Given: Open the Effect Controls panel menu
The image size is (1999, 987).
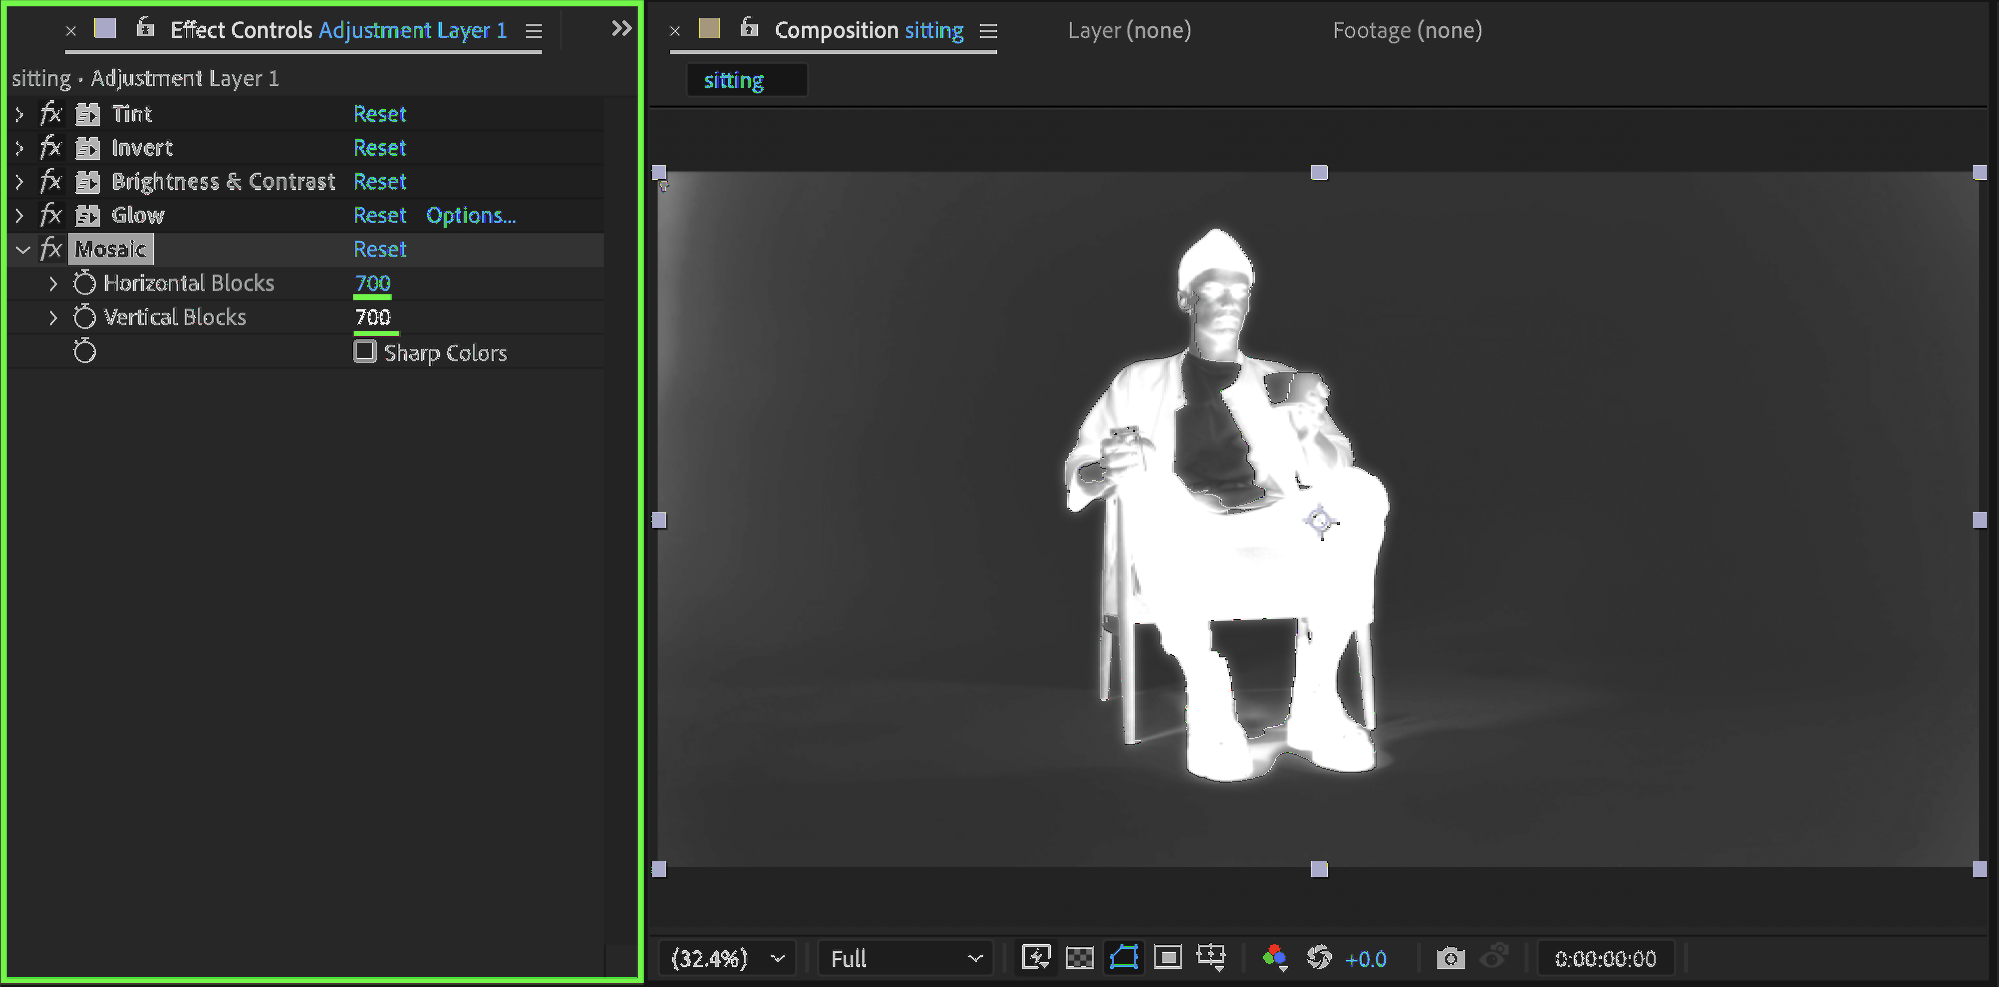Looking at the screenshot, I should click(x=534, y=31).
